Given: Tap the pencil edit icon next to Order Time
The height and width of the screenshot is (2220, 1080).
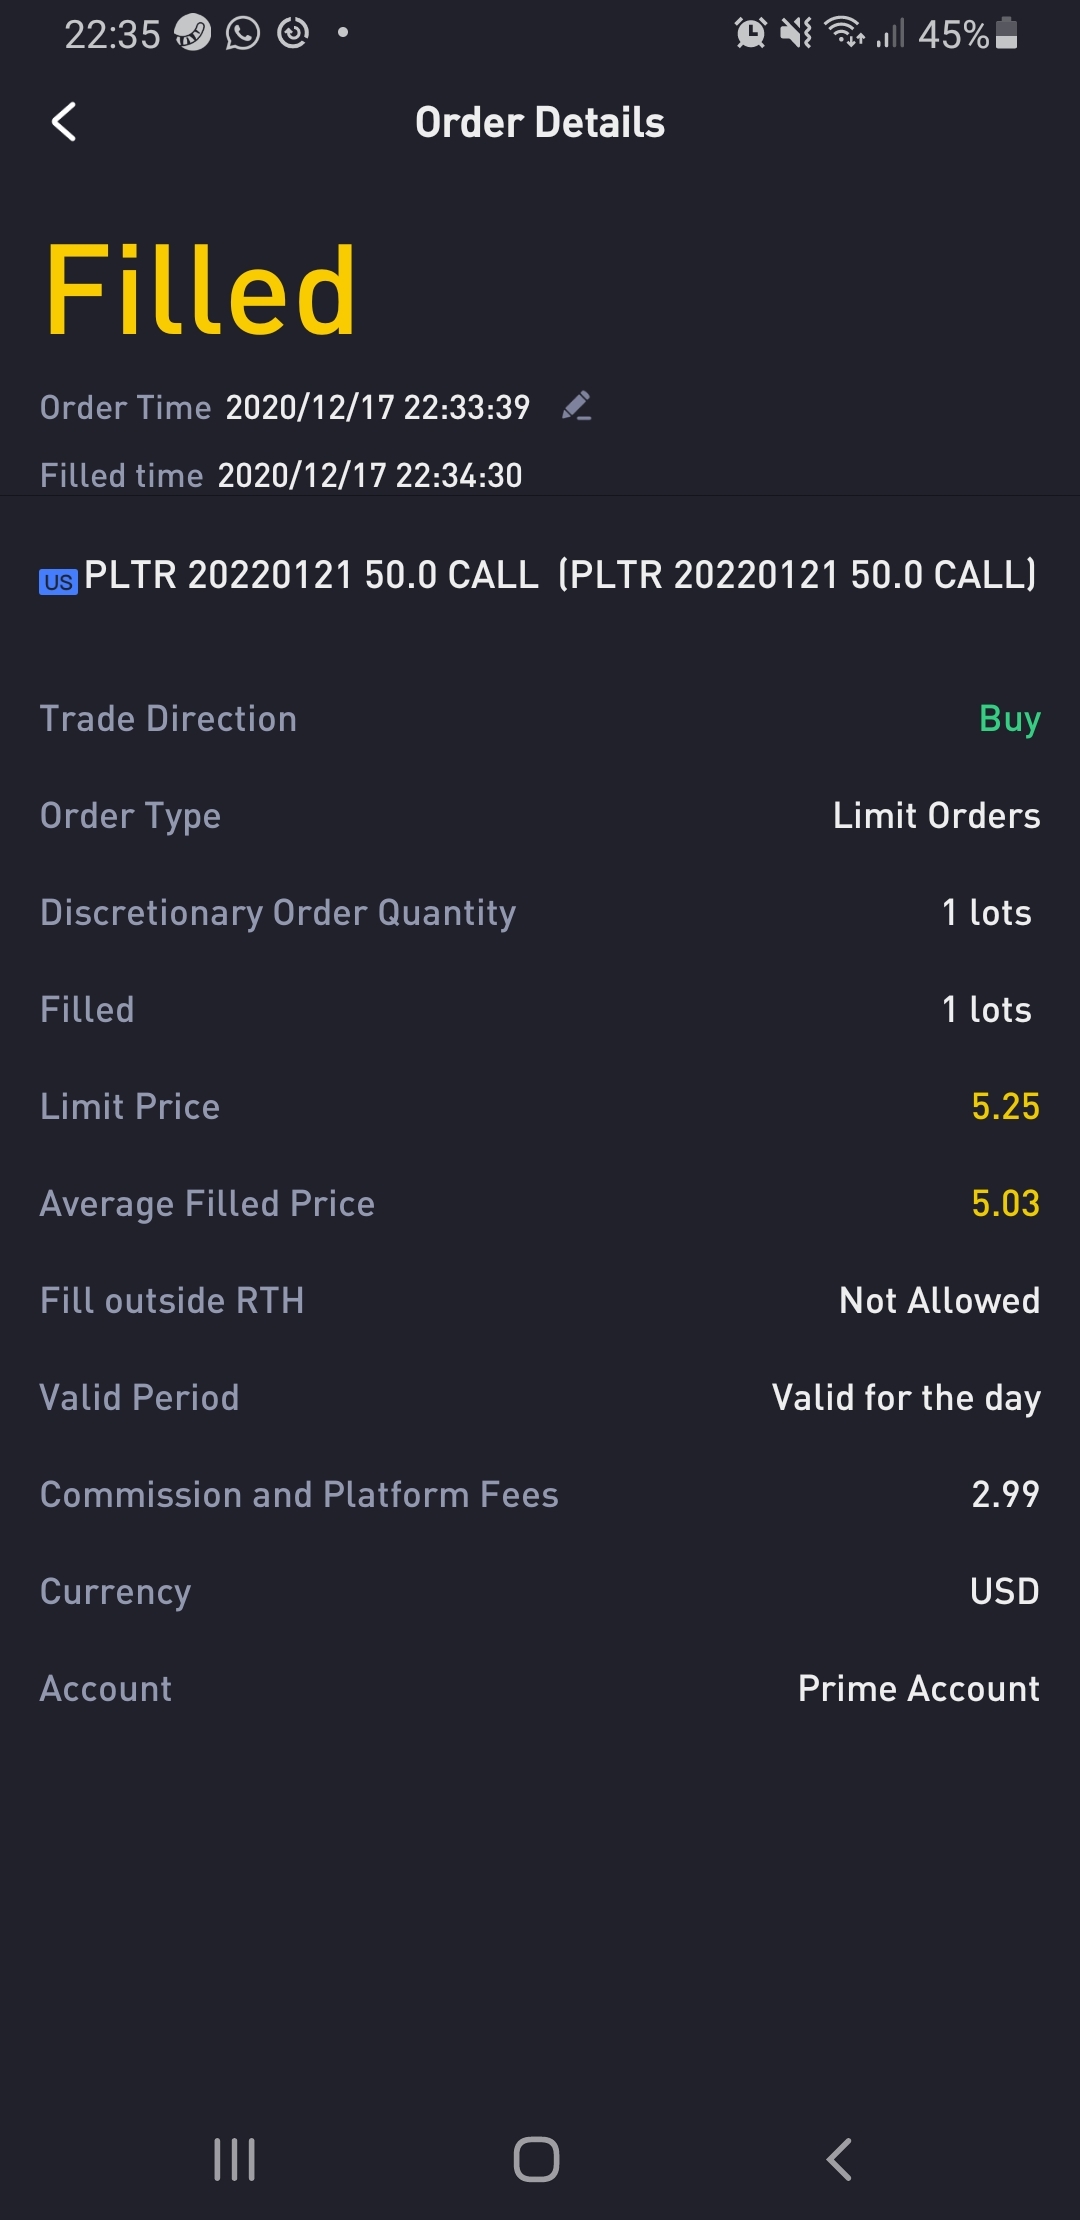Looking at the screenshot, I should [x=577, y=406].
